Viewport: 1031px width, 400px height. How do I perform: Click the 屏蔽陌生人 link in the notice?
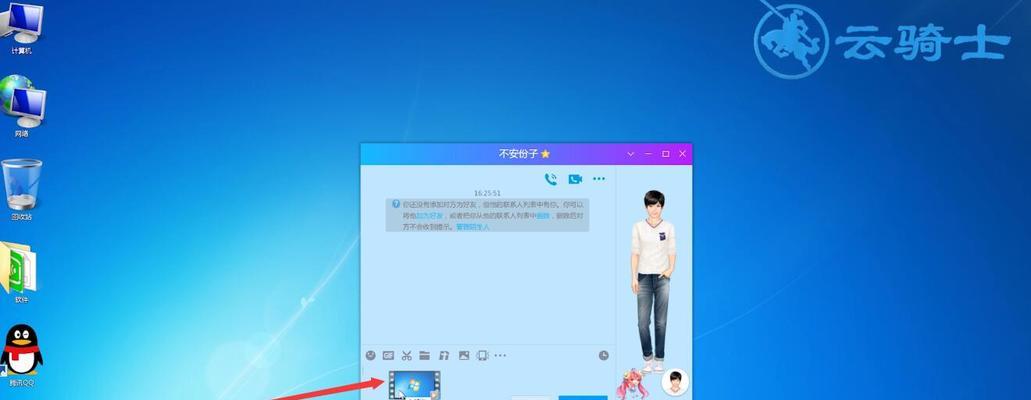[x=473, y=226]
